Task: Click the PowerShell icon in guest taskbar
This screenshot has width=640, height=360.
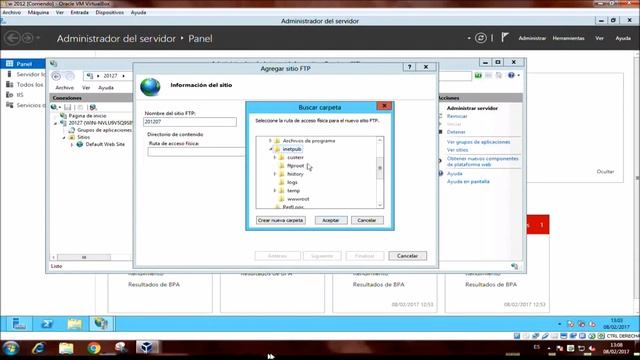Action: pos(47,324)
